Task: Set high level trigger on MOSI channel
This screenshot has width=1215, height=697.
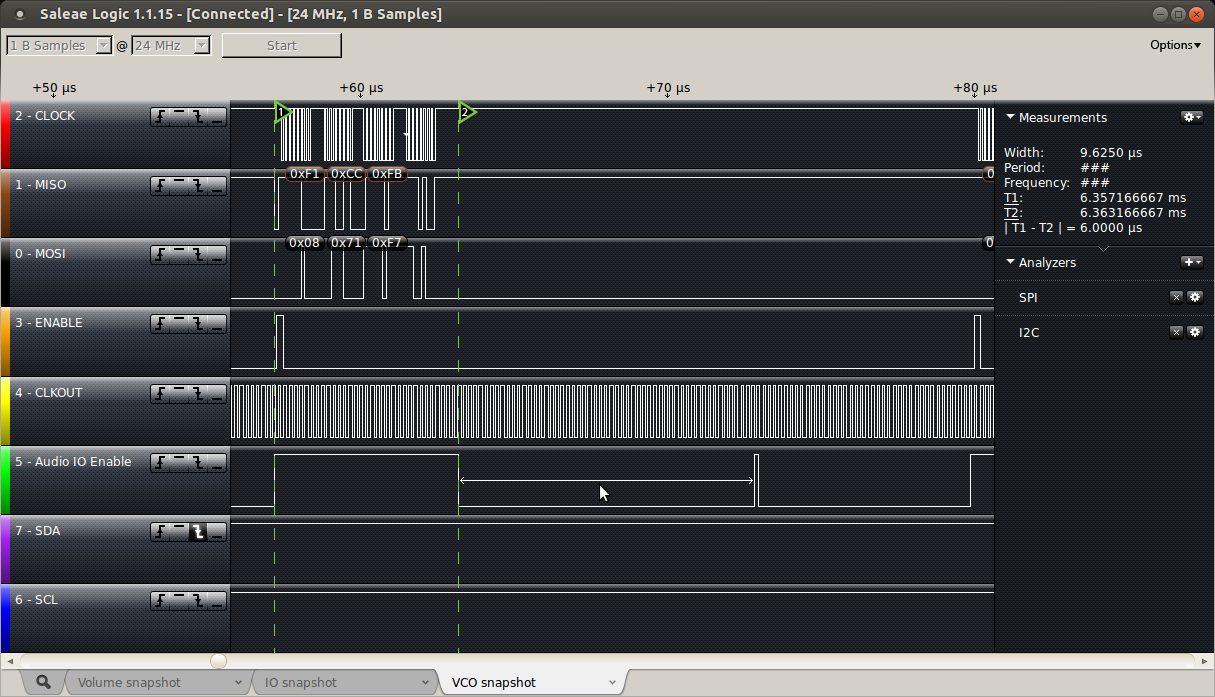Action: click(180, 255)
